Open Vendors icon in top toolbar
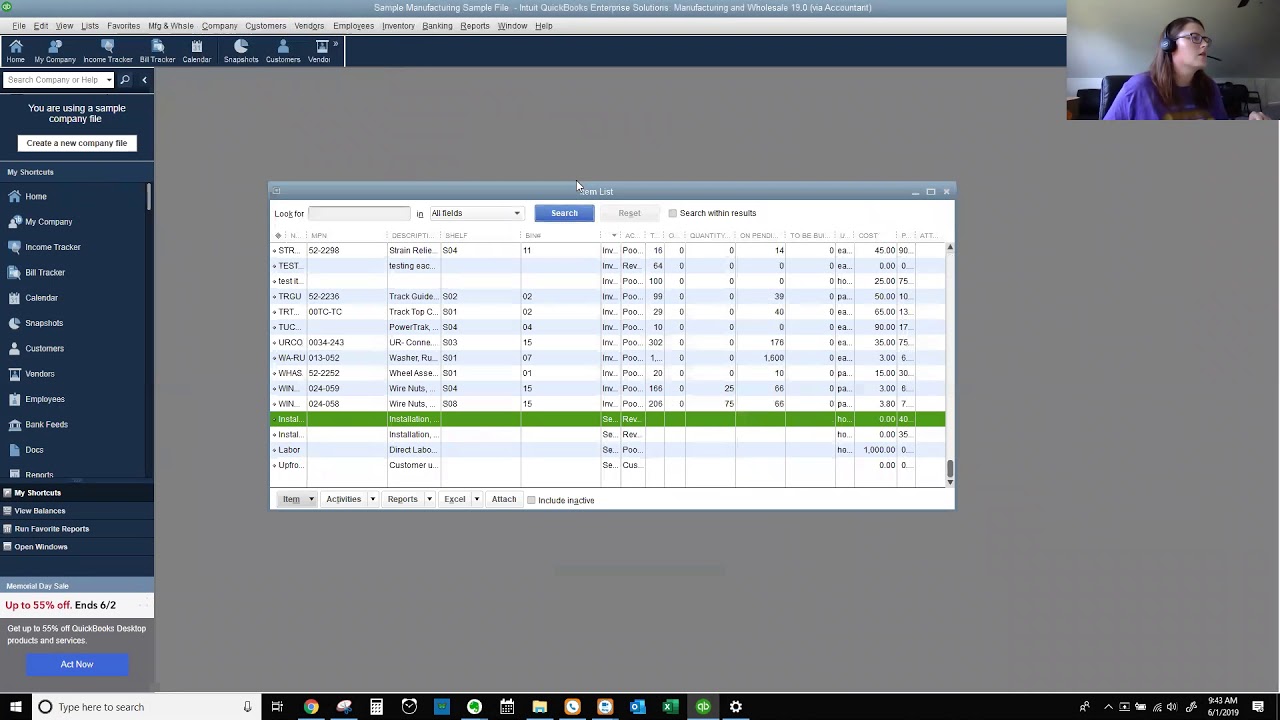This screenshot has width=1280, height=720. (x=319, y=51)
